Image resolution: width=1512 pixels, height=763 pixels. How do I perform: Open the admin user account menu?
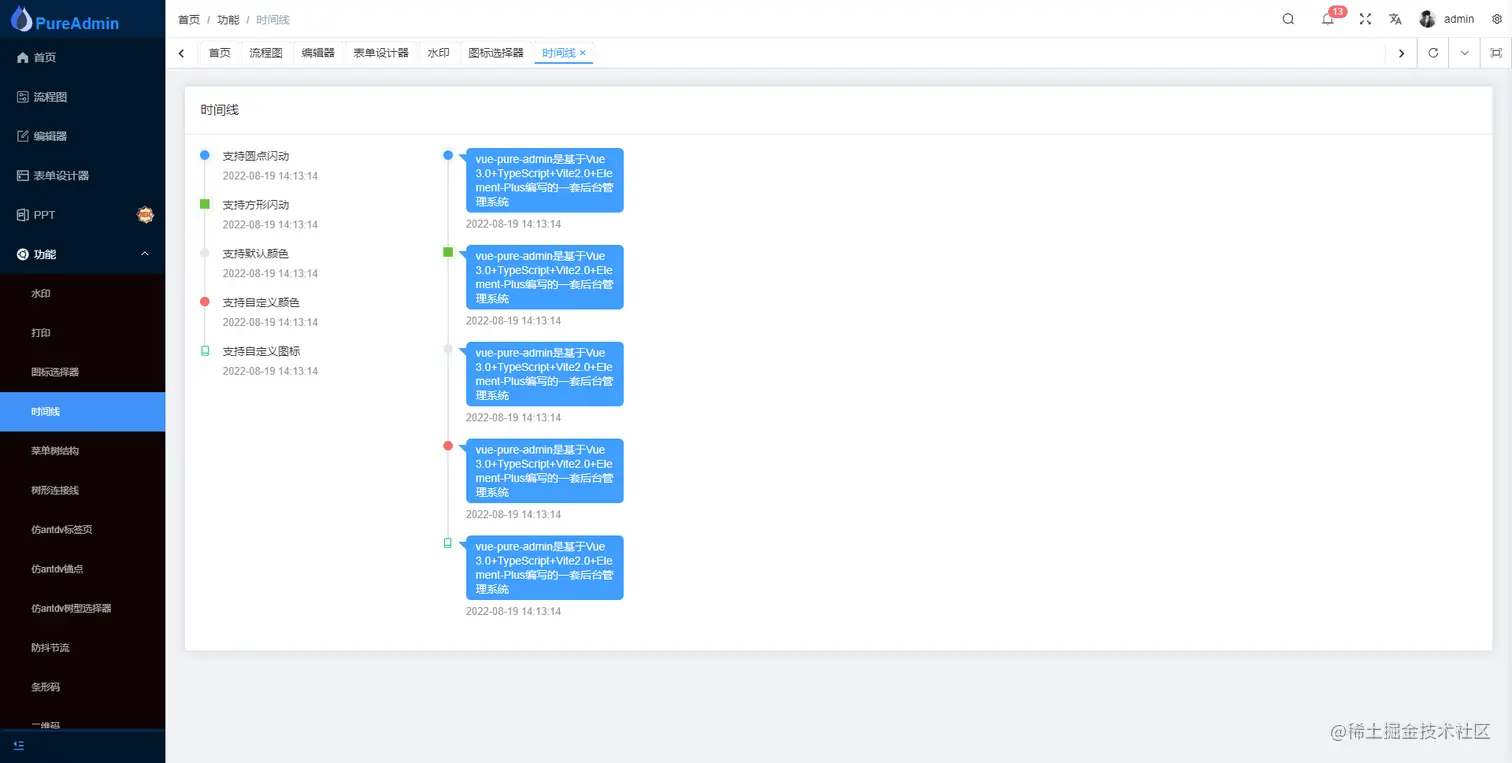1449,19
